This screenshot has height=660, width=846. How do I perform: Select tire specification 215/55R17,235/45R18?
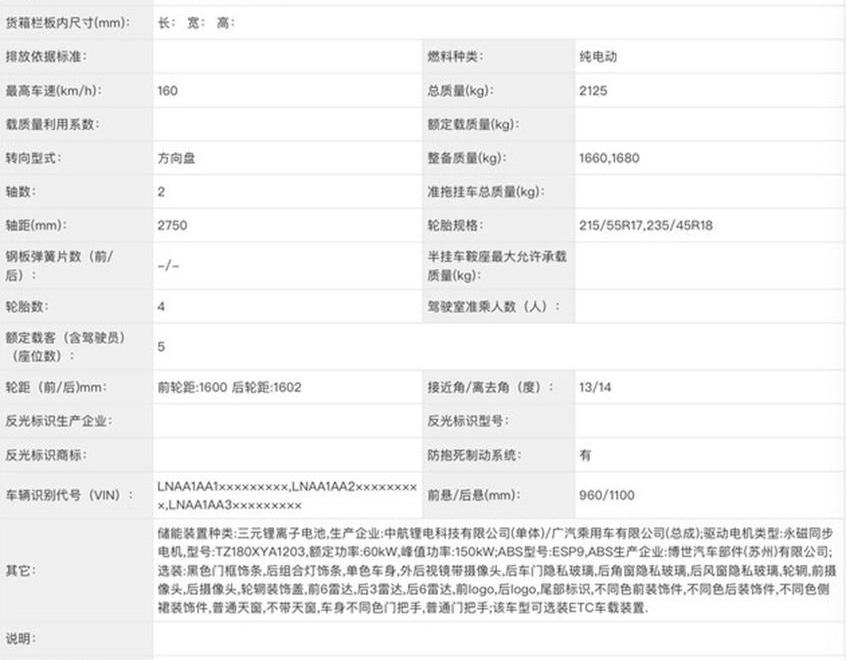tap(645, 226)
